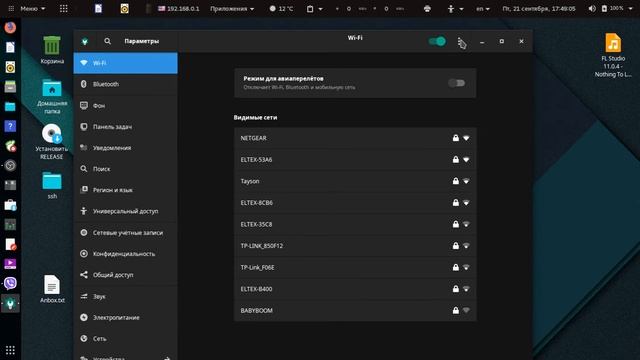Viewport: 640px width, 360px height.
Task: Click the 12 °C weather indicator
Action: [281, 9]
